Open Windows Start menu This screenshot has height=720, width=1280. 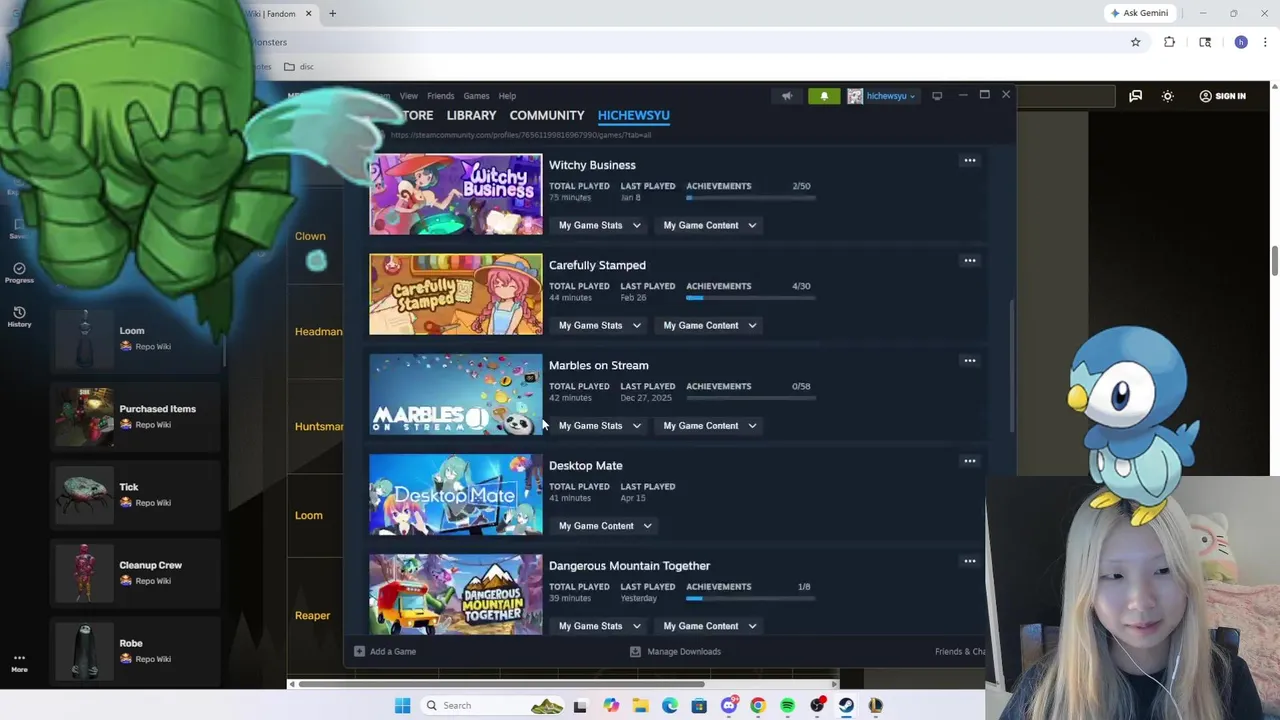(x=402, y=705)
